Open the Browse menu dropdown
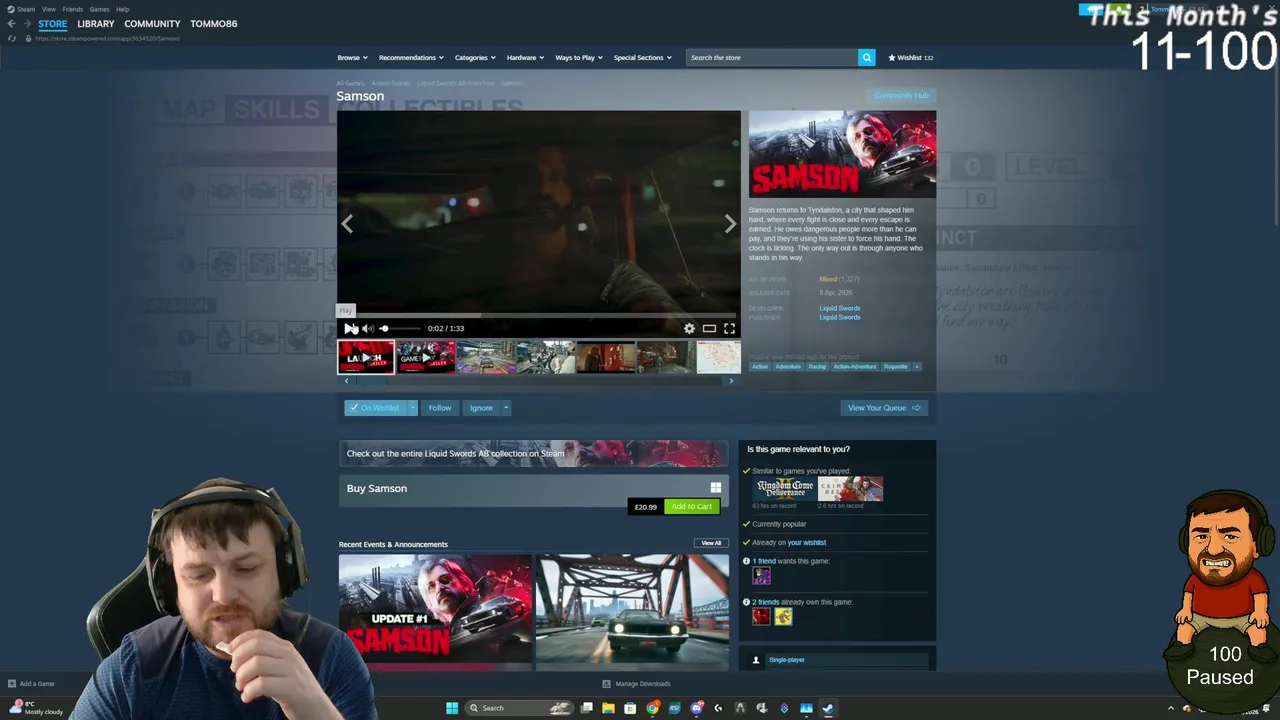This screenshot has height=720, width=1280. point(352,58)
